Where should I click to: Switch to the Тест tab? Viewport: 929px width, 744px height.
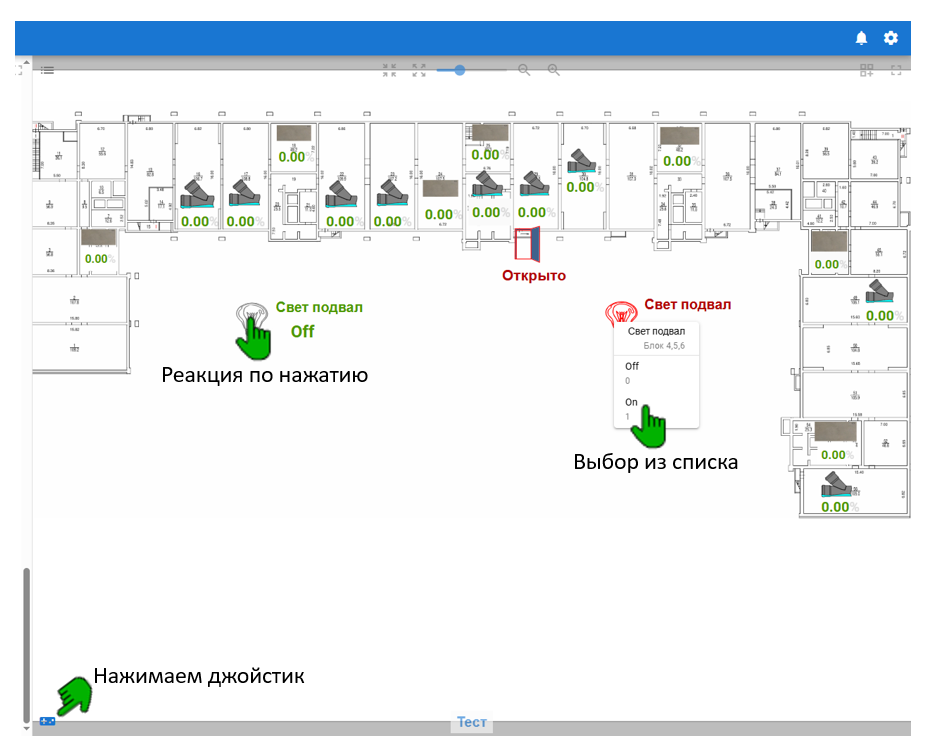click(x=472, y=722)
